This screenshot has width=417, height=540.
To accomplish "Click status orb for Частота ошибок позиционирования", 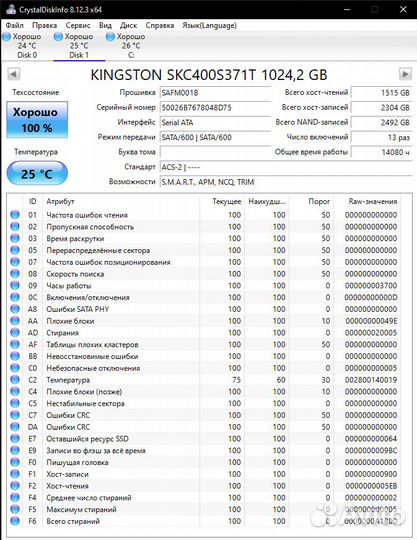I will (15, 262).
